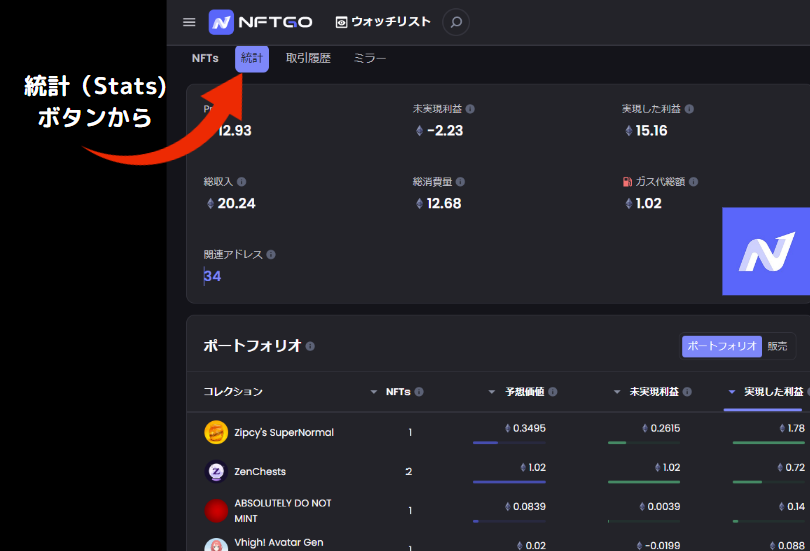The width and height of the screenshot is (810, 551).
Task: Show info icon next to 総収入
Action: pyautogui.click(x=241, y=182)
